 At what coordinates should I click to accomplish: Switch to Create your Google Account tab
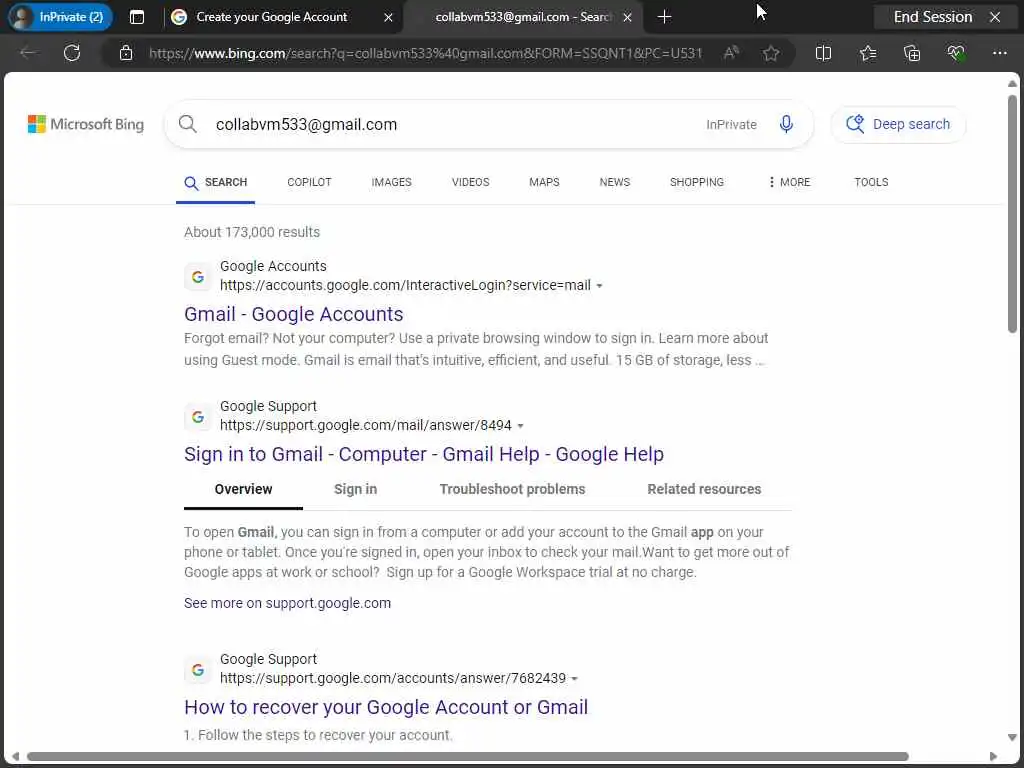tap(271, 17)
